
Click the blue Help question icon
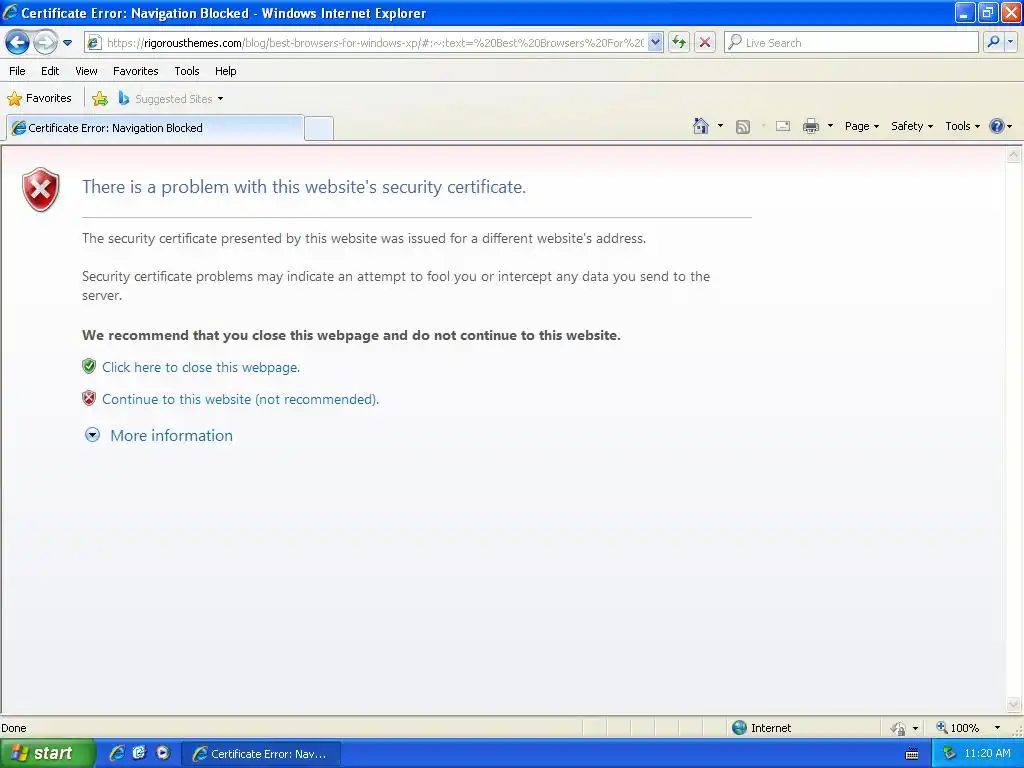click(997, 126)
